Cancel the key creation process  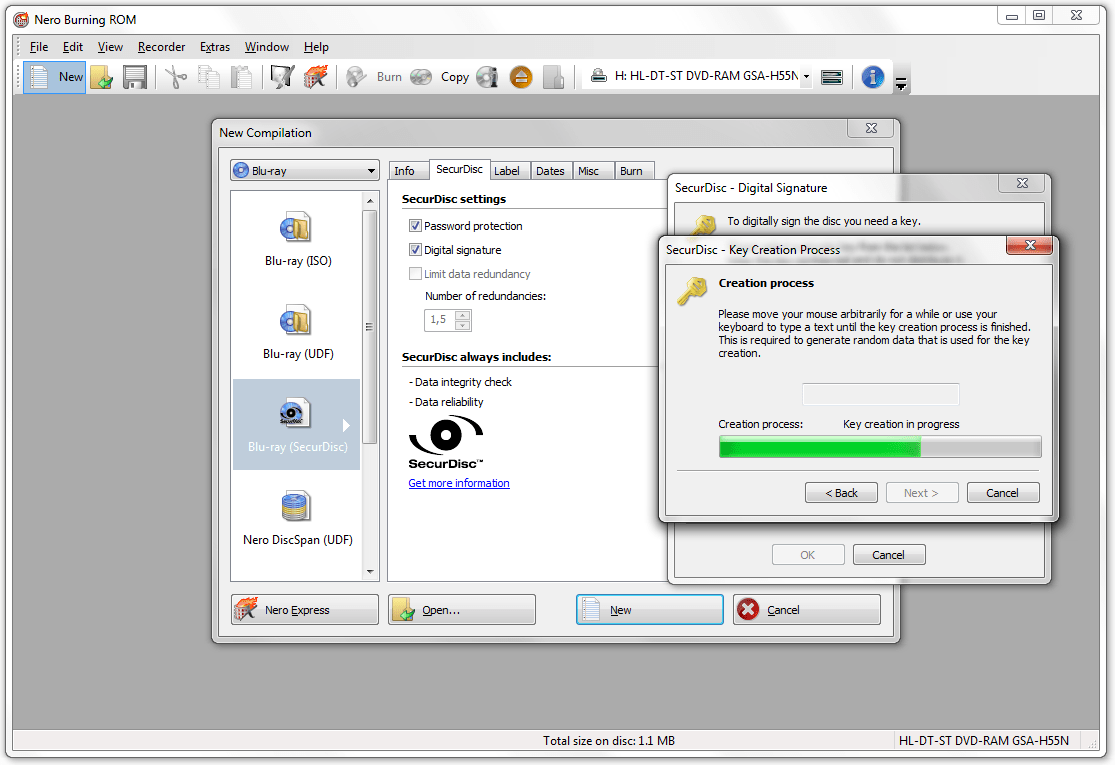pyautogui.click(x=1003, y=492)
